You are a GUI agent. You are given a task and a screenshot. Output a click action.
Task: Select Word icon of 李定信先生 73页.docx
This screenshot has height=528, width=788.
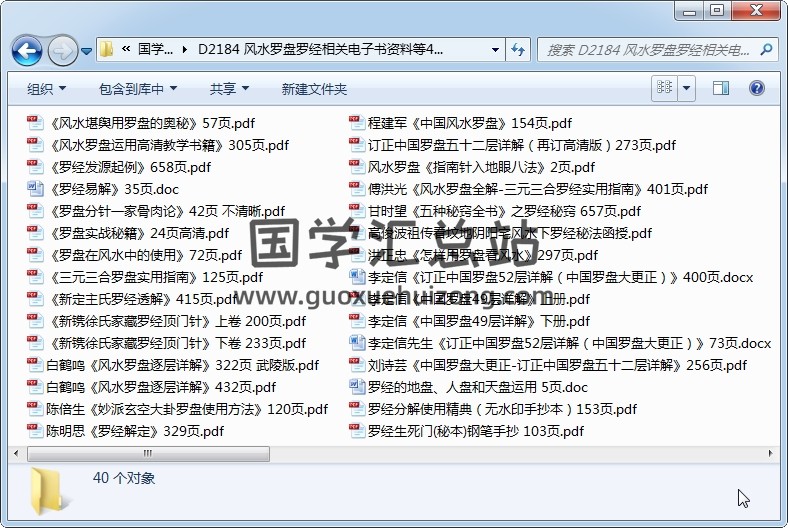[x=356, y=343]
